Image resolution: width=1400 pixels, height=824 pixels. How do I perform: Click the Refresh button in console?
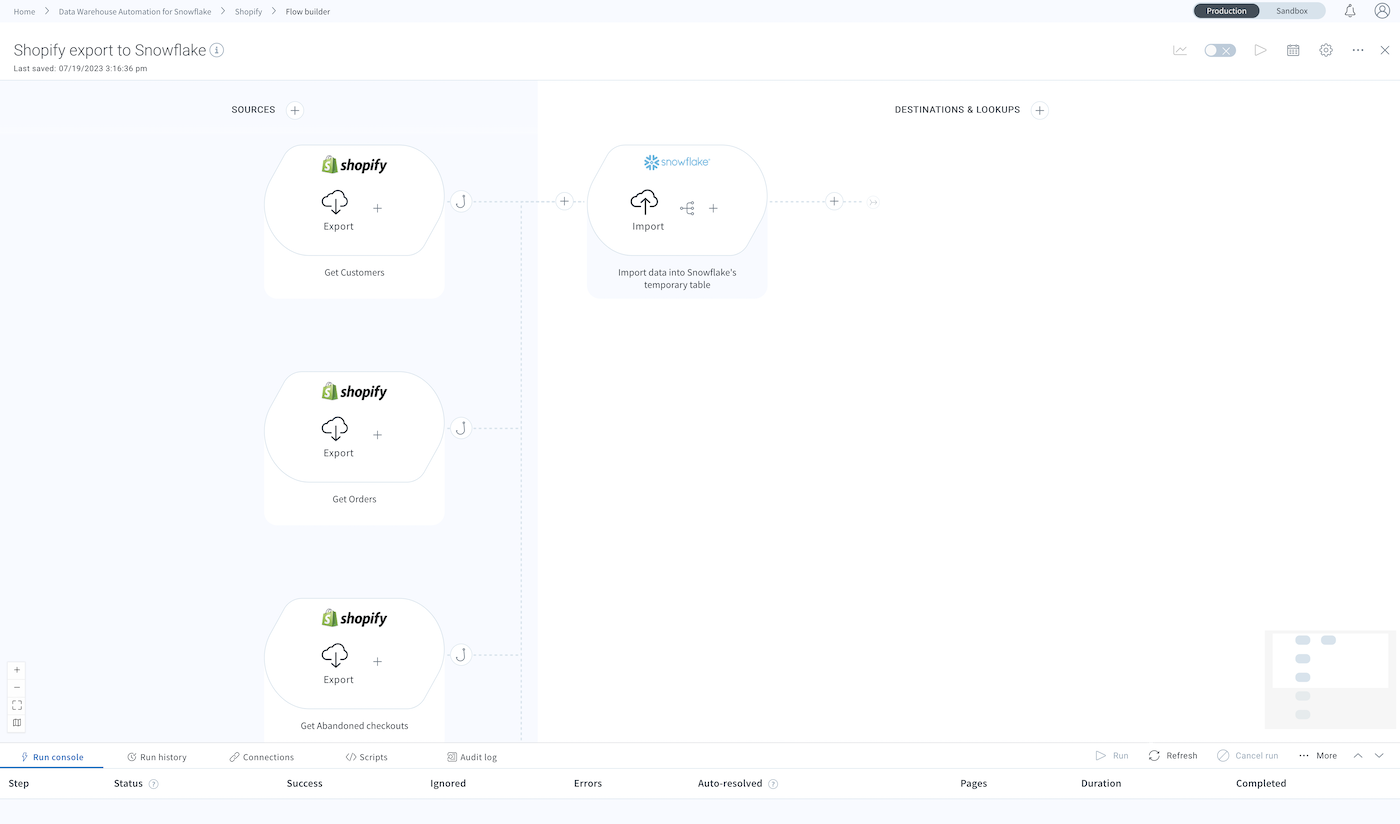(x=1173, y=756)
